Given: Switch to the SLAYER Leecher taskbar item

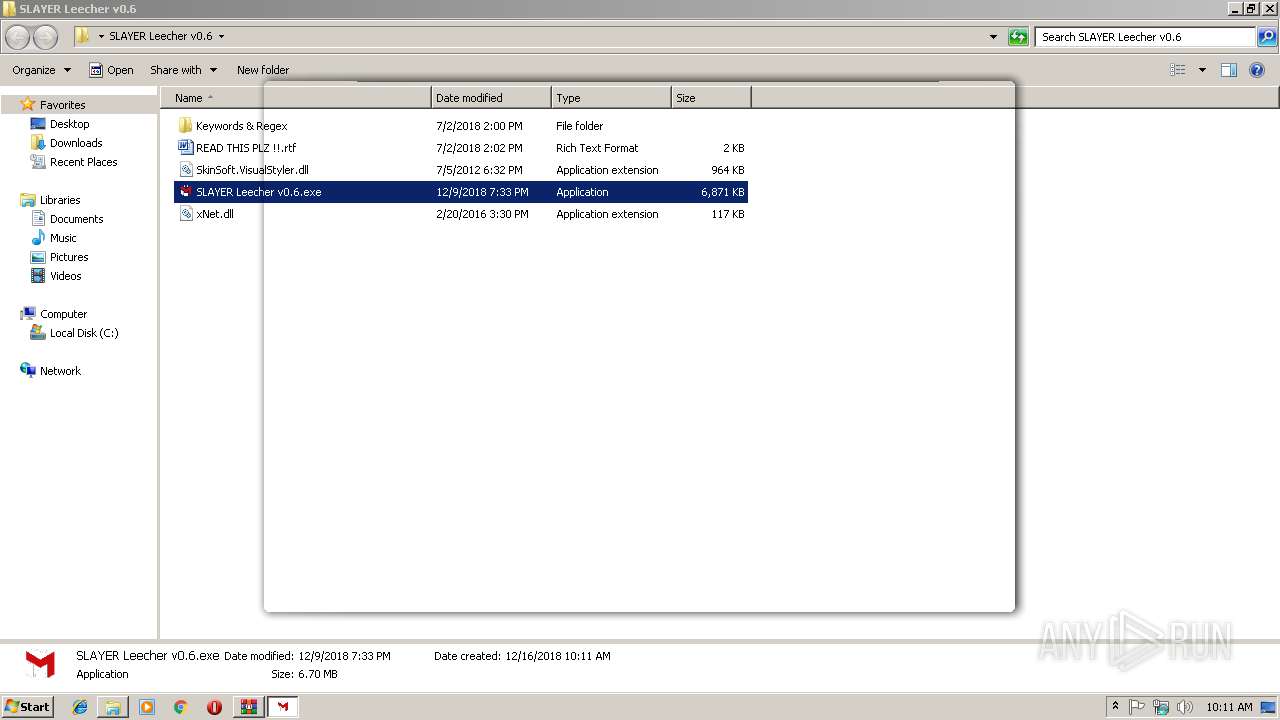Looking at the screenshot, I should [283, 707].
